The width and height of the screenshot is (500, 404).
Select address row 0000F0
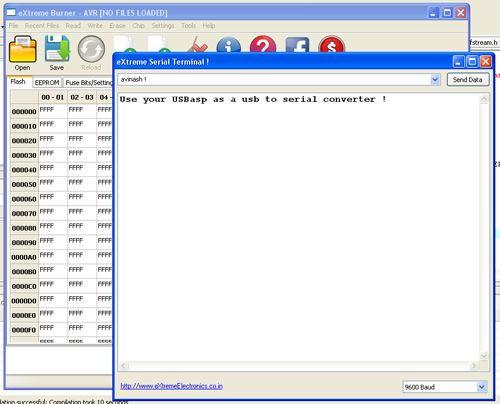pos(24,330)
